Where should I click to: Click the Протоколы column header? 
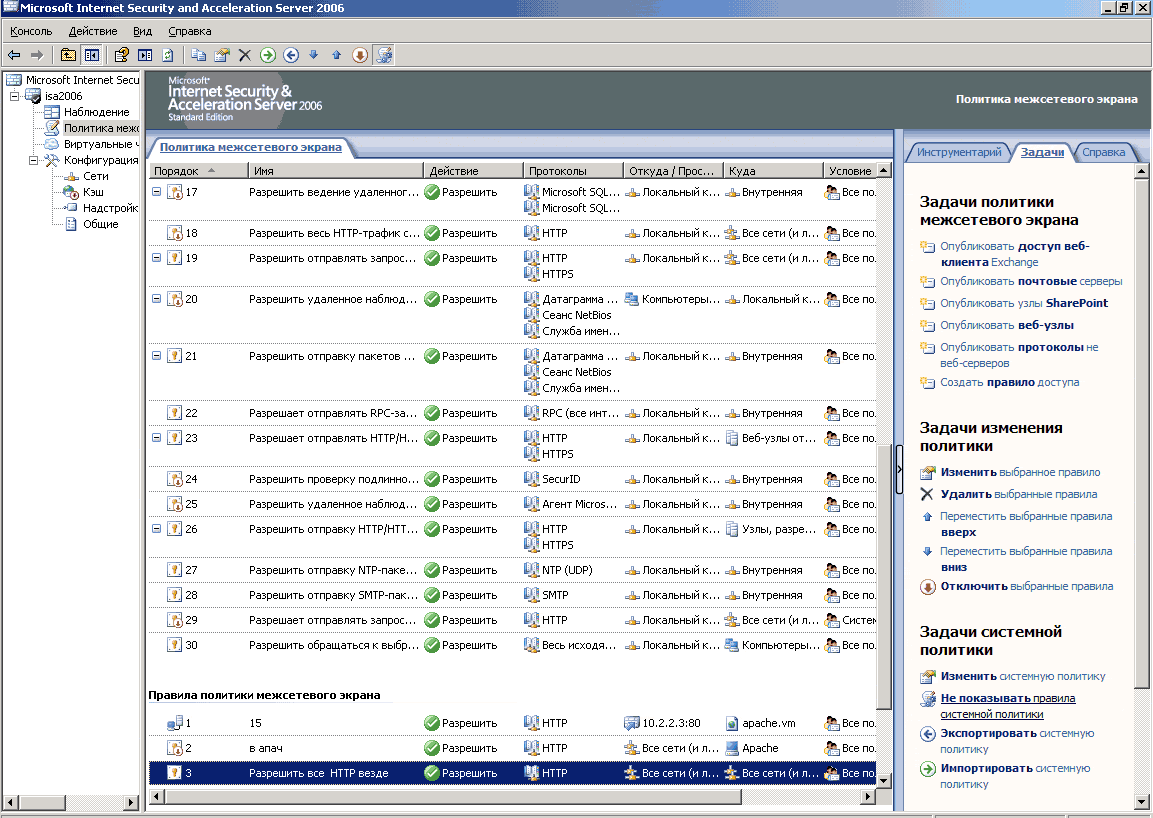point(573,171)
